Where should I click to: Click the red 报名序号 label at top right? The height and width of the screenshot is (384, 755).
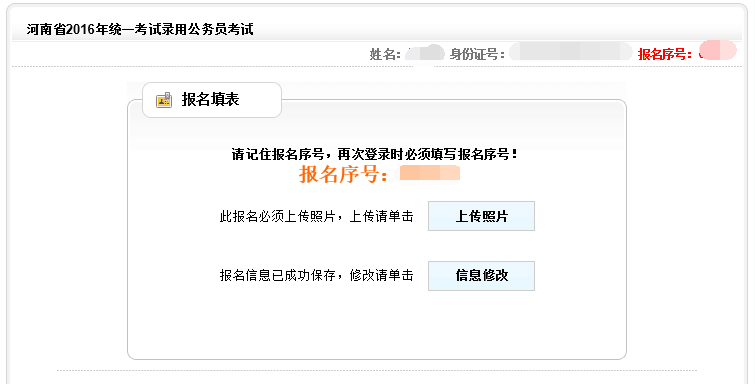[x=665, y=54]
